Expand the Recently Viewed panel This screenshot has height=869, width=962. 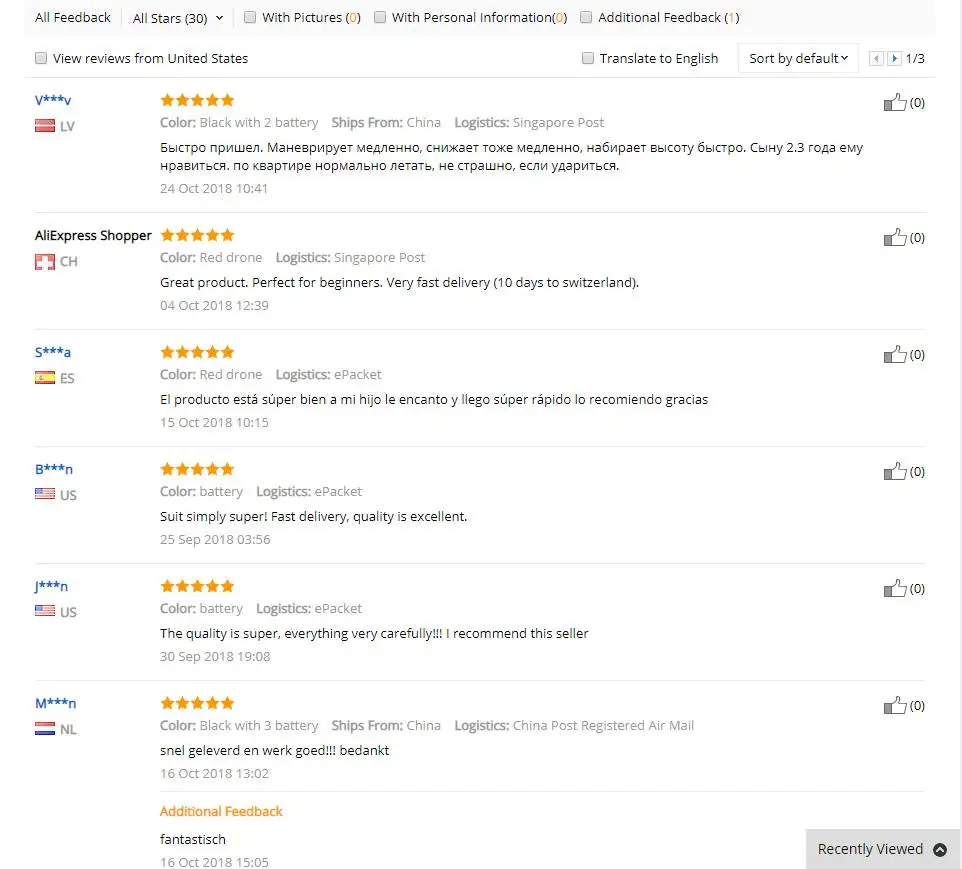882,849
